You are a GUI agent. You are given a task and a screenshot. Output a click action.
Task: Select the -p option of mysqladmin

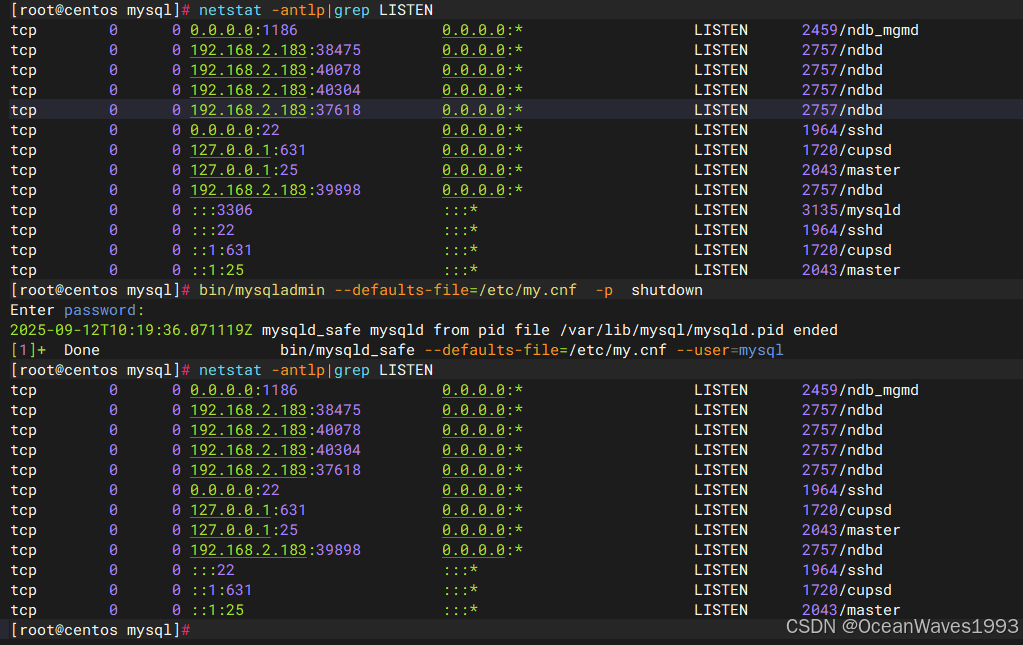point(604,290)
